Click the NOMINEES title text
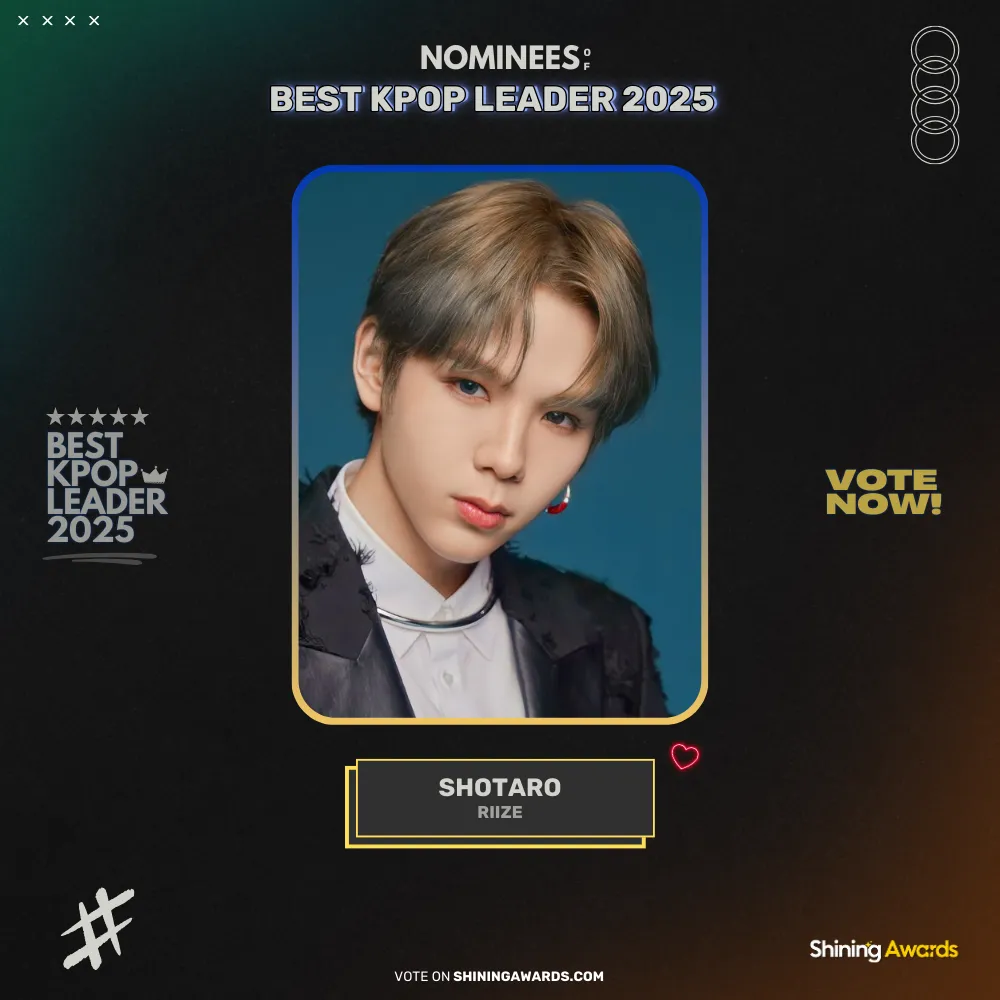This screenshot has width=1000, height=1000. (x=500, y=57)
